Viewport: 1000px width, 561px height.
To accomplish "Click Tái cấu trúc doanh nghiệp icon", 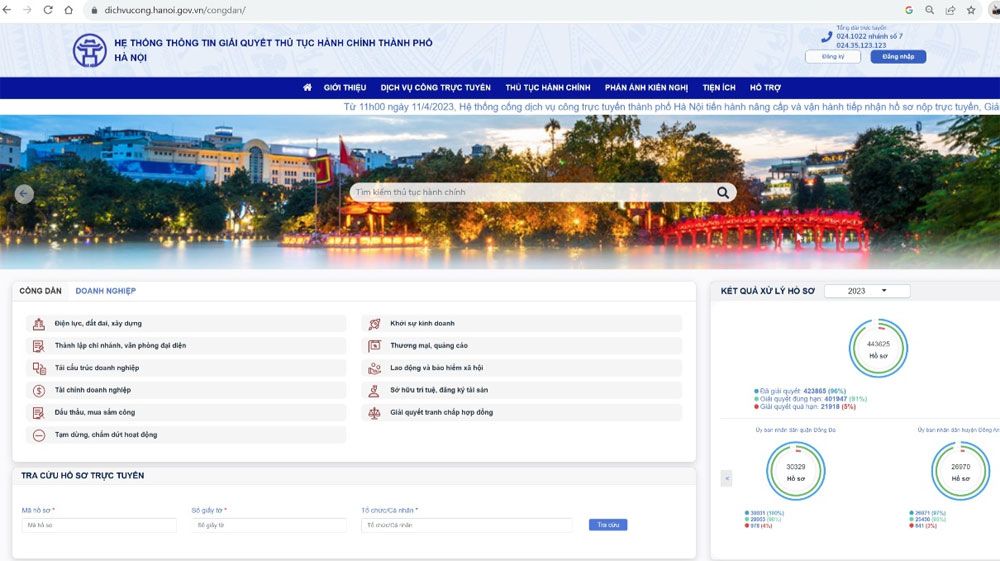I will point(39,368).
